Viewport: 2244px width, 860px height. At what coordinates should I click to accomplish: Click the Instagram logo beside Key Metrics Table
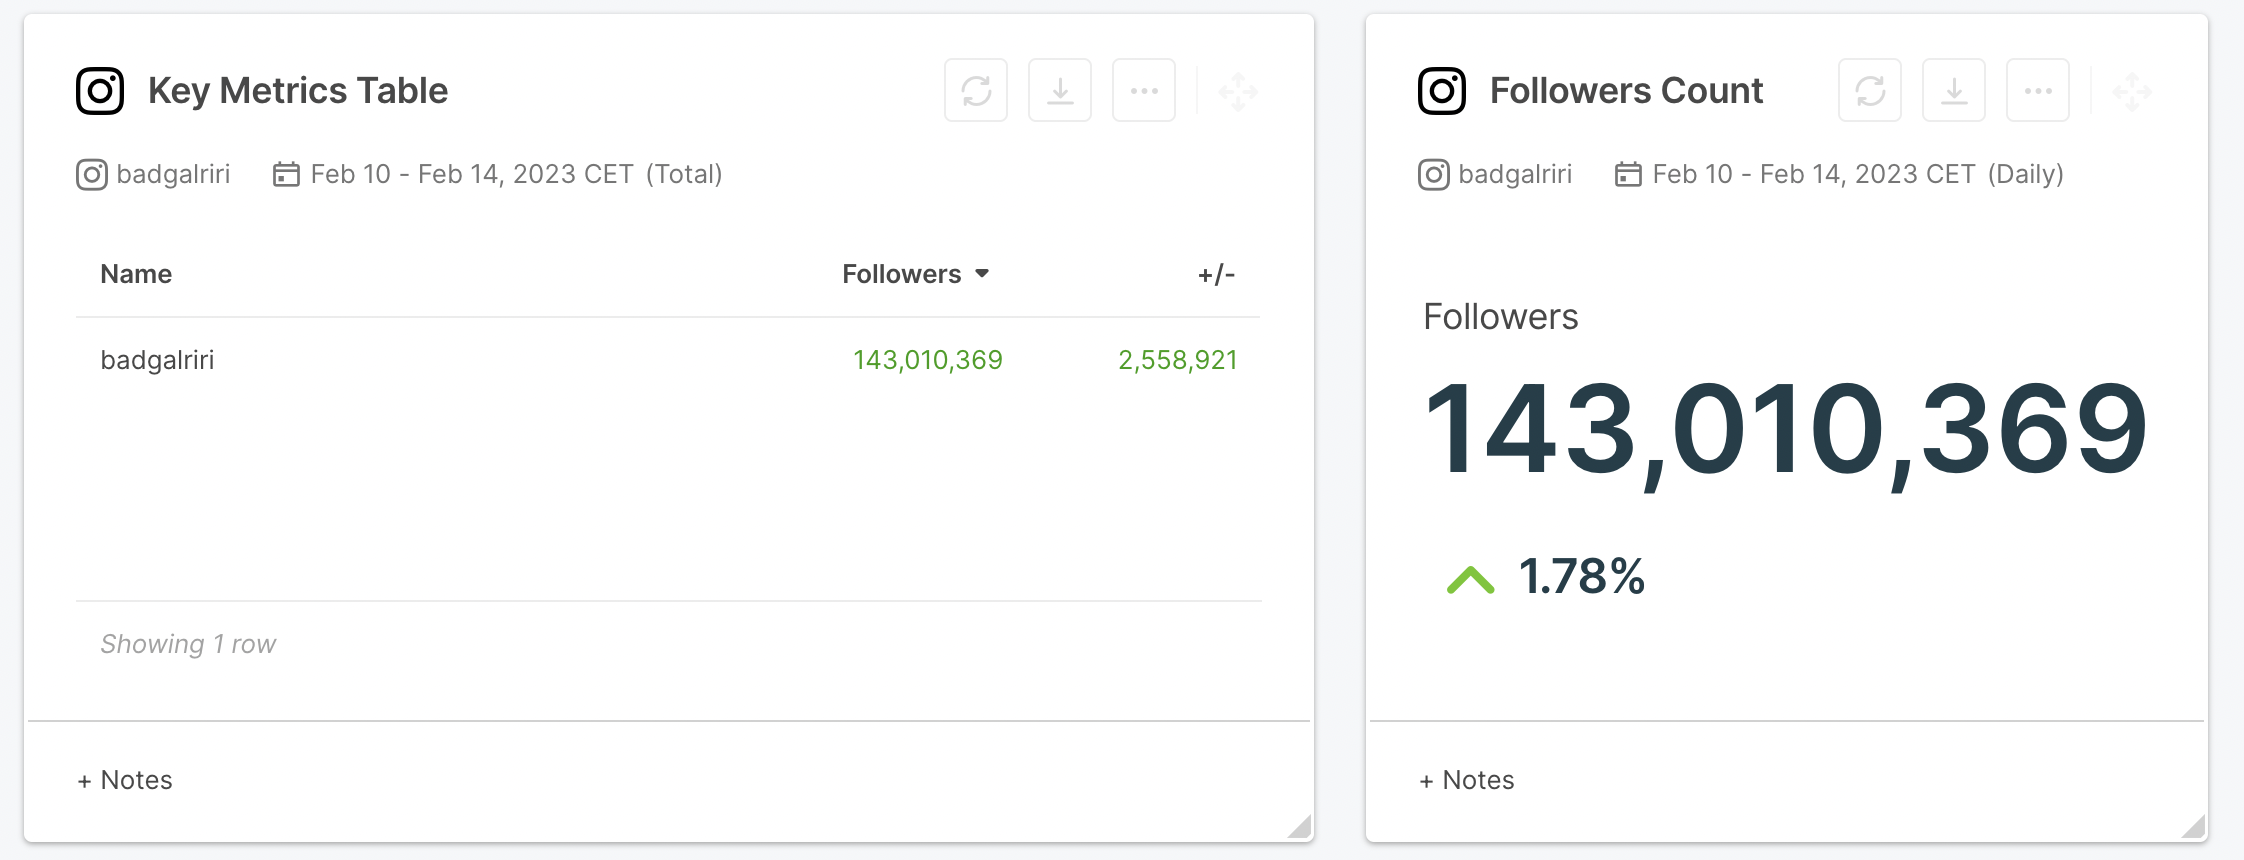tap(100, 91)
